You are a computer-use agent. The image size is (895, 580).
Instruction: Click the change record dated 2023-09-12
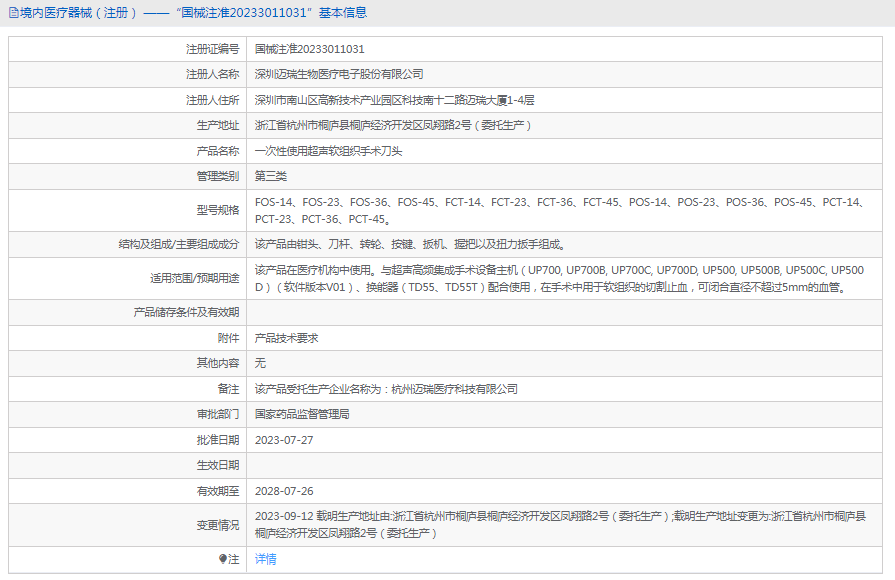click(561, 525)
